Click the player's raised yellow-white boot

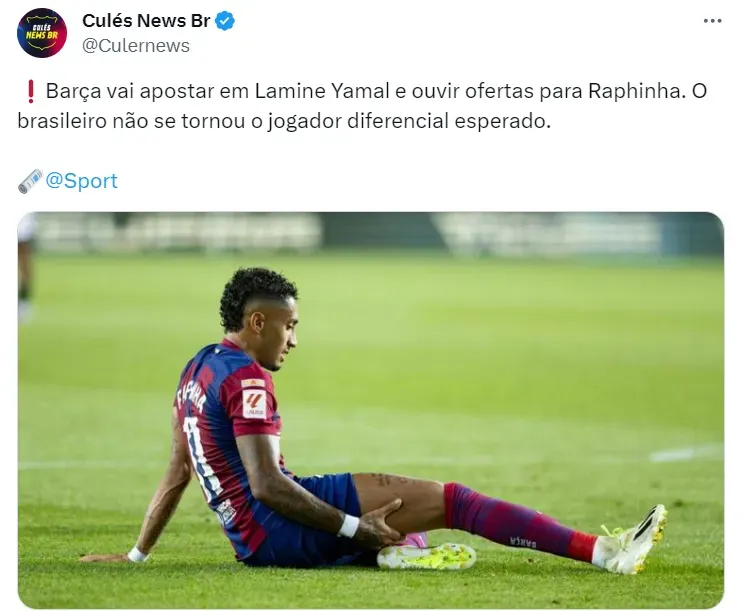(632, 540)
